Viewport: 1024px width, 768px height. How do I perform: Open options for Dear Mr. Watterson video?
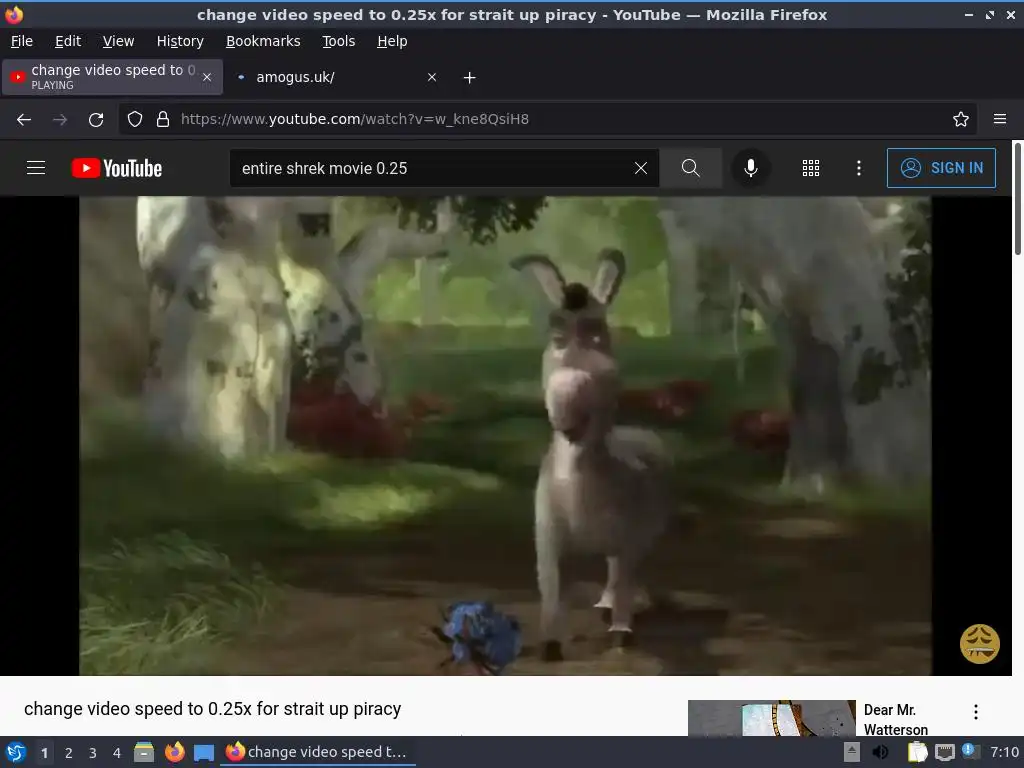976,712
